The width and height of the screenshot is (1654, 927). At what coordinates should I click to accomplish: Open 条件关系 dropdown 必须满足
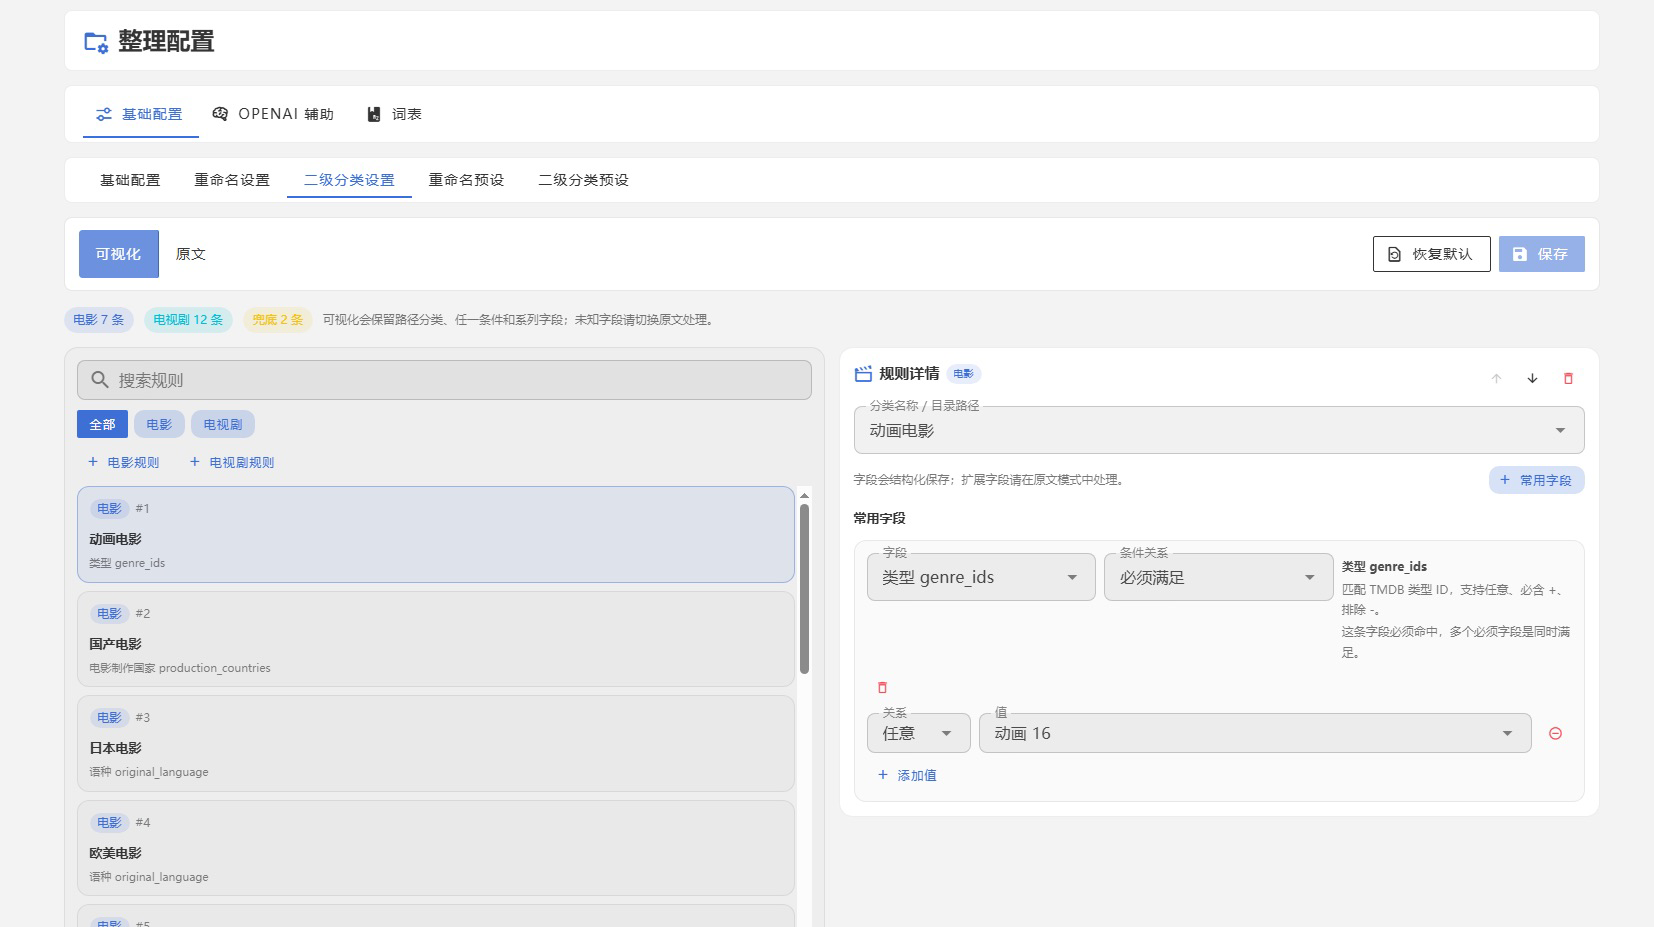1218,577
